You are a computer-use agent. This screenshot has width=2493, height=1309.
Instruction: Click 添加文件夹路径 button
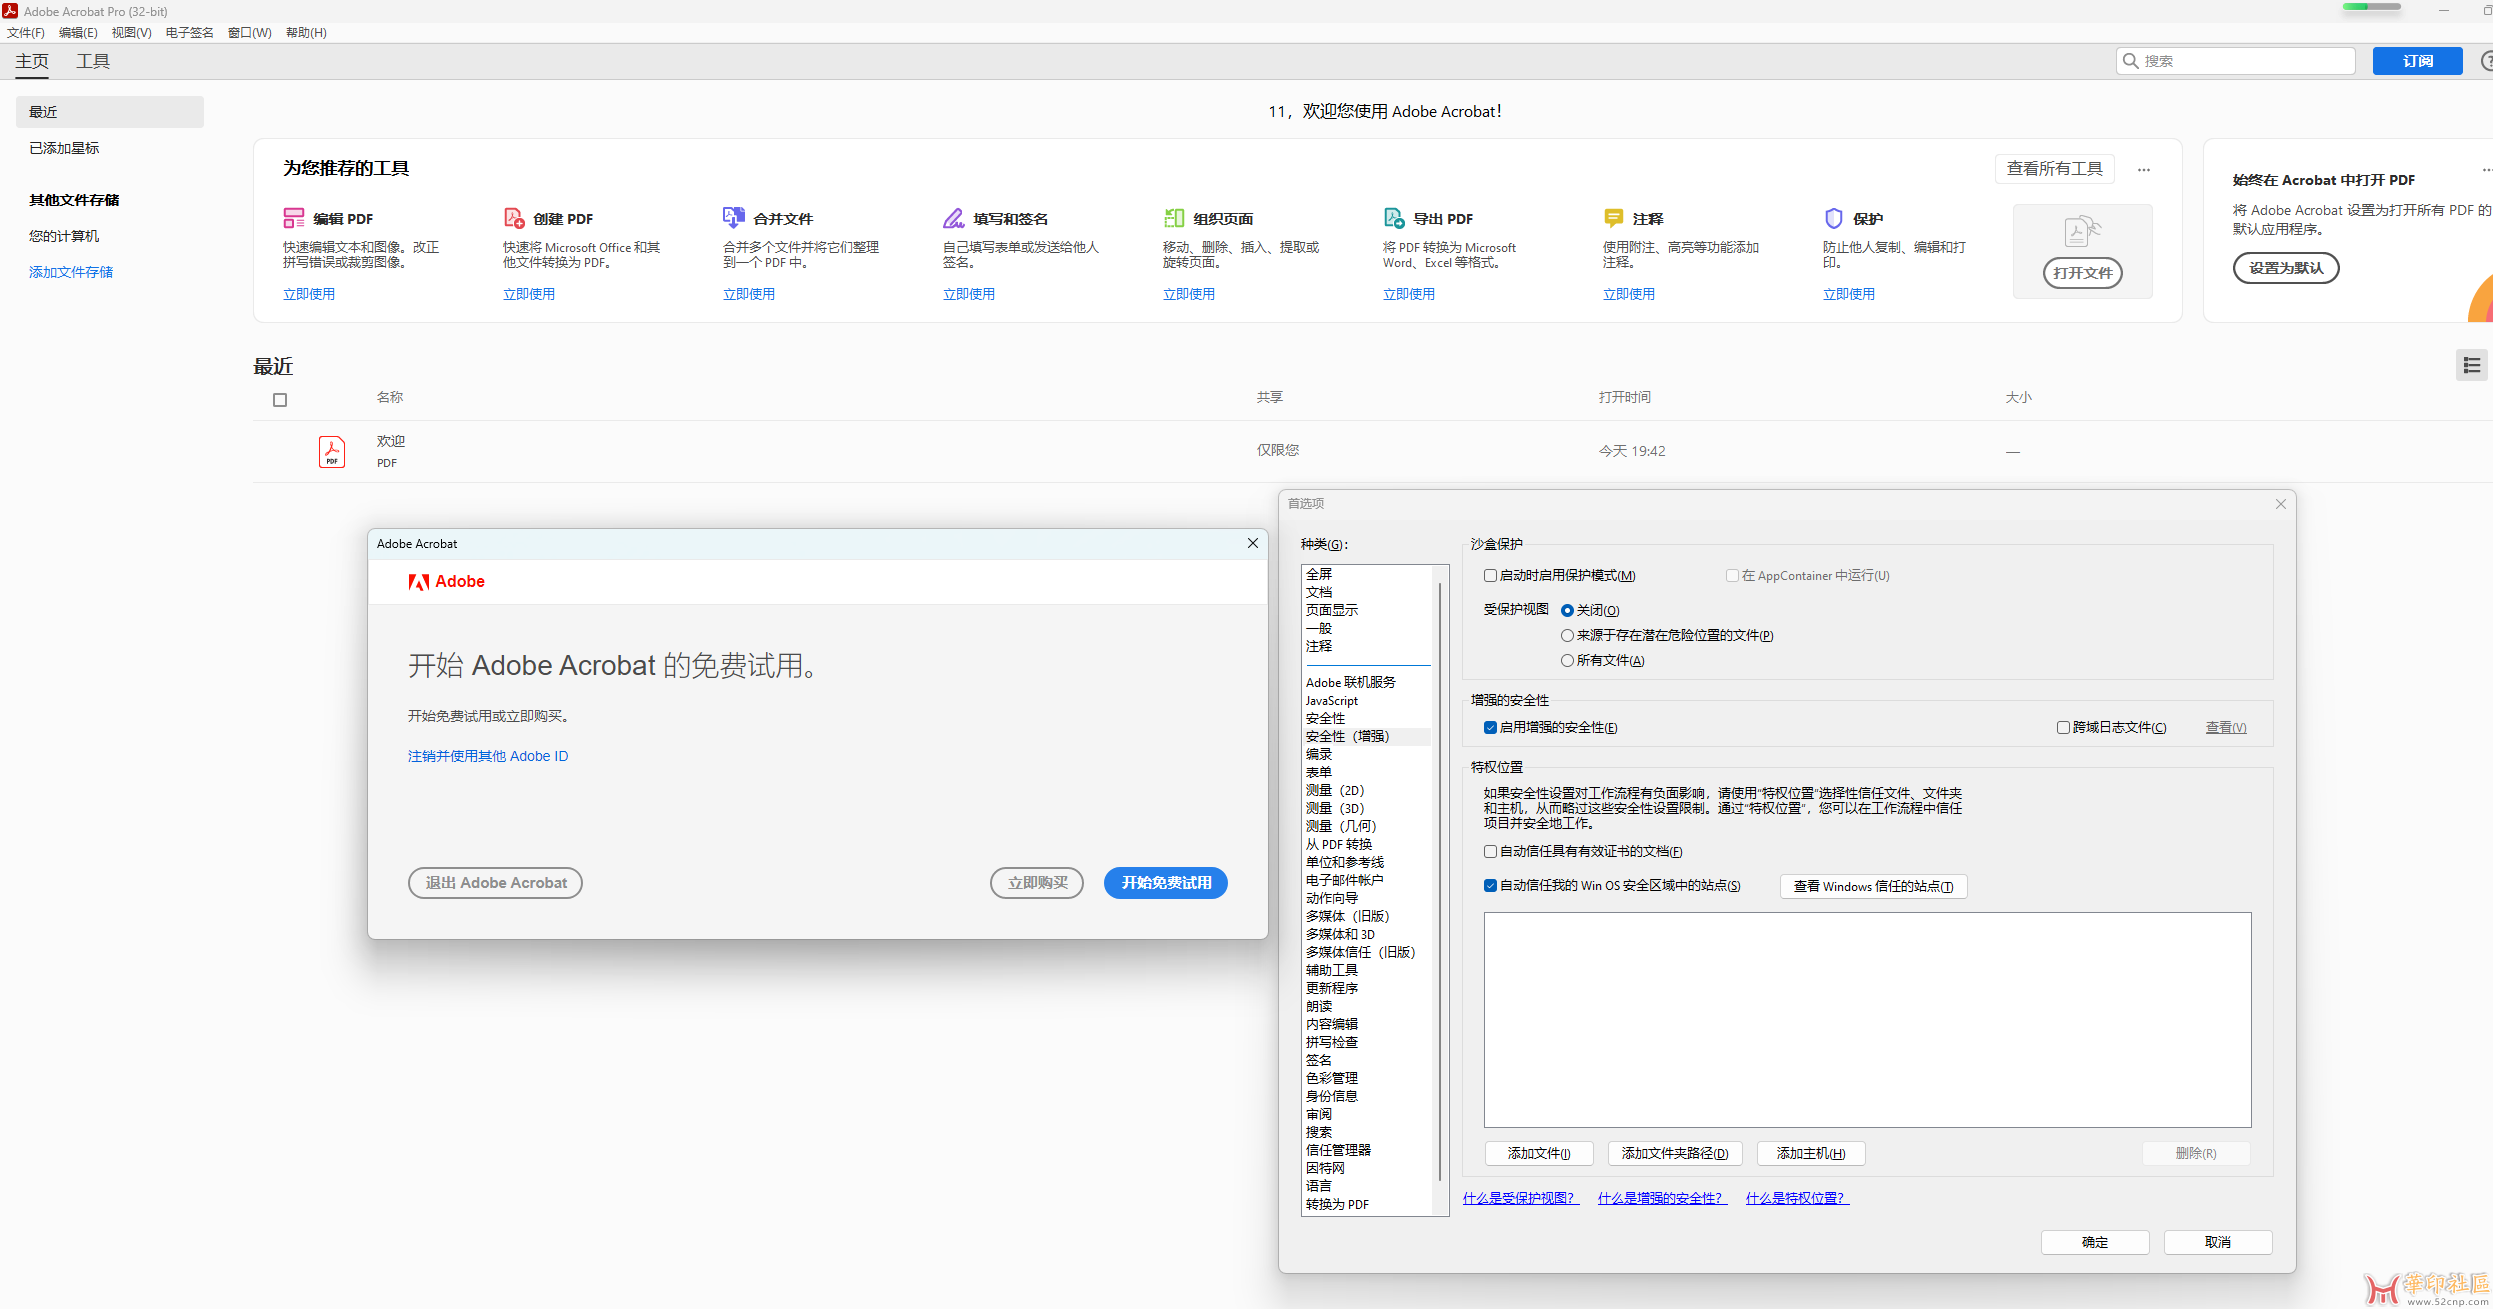click(x=1675, y=1154)
